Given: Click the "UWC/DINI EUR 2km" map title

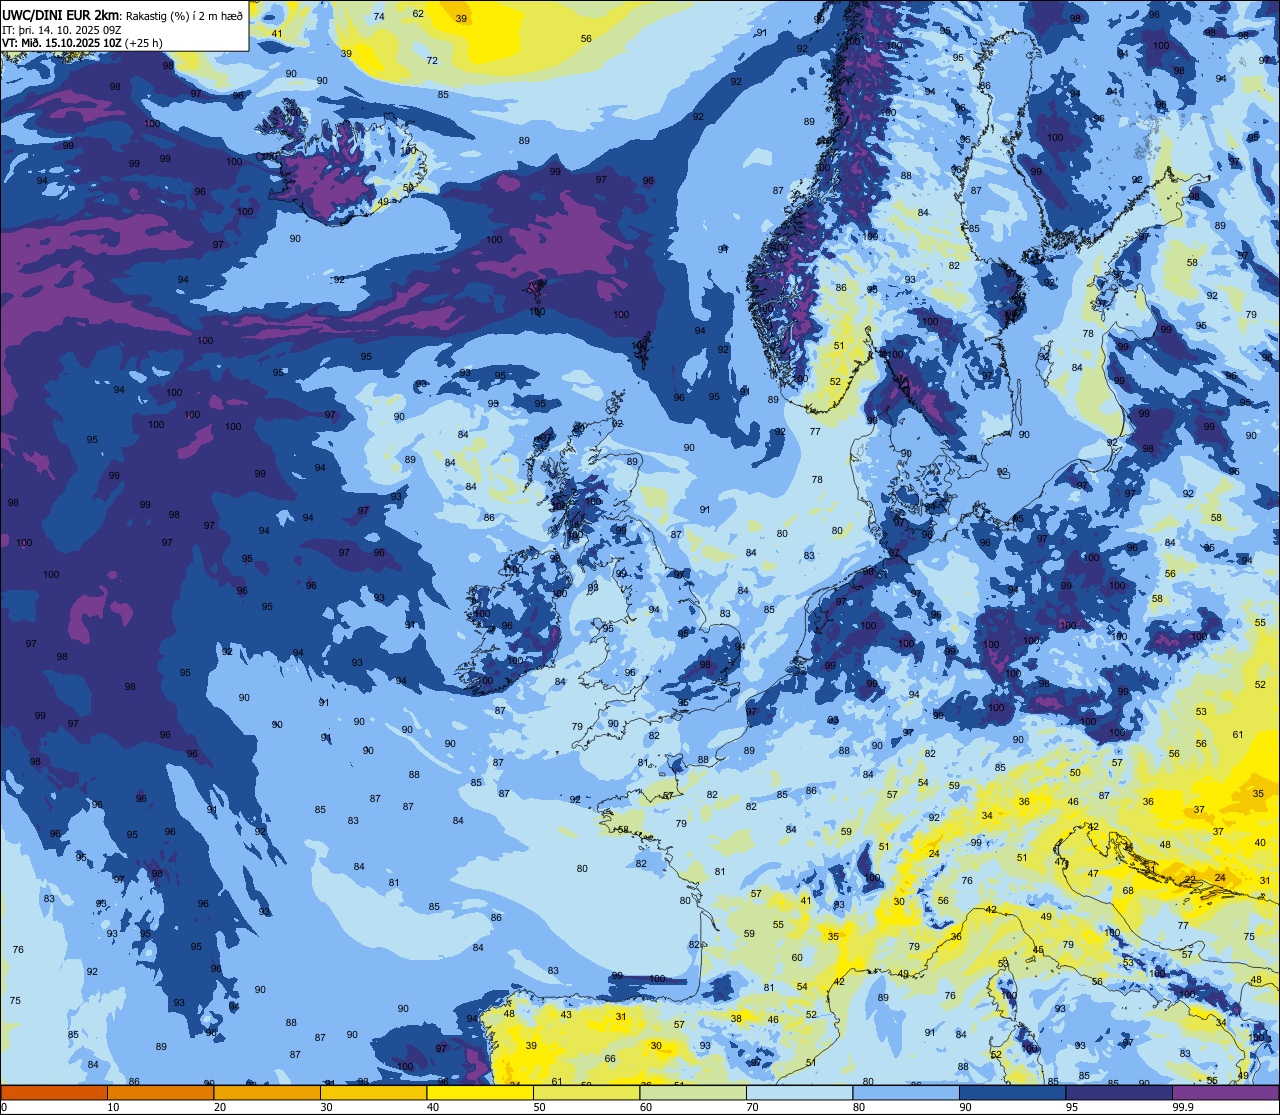Looking at the screenshot, I should pyautogui.click(x=61, y=14).
